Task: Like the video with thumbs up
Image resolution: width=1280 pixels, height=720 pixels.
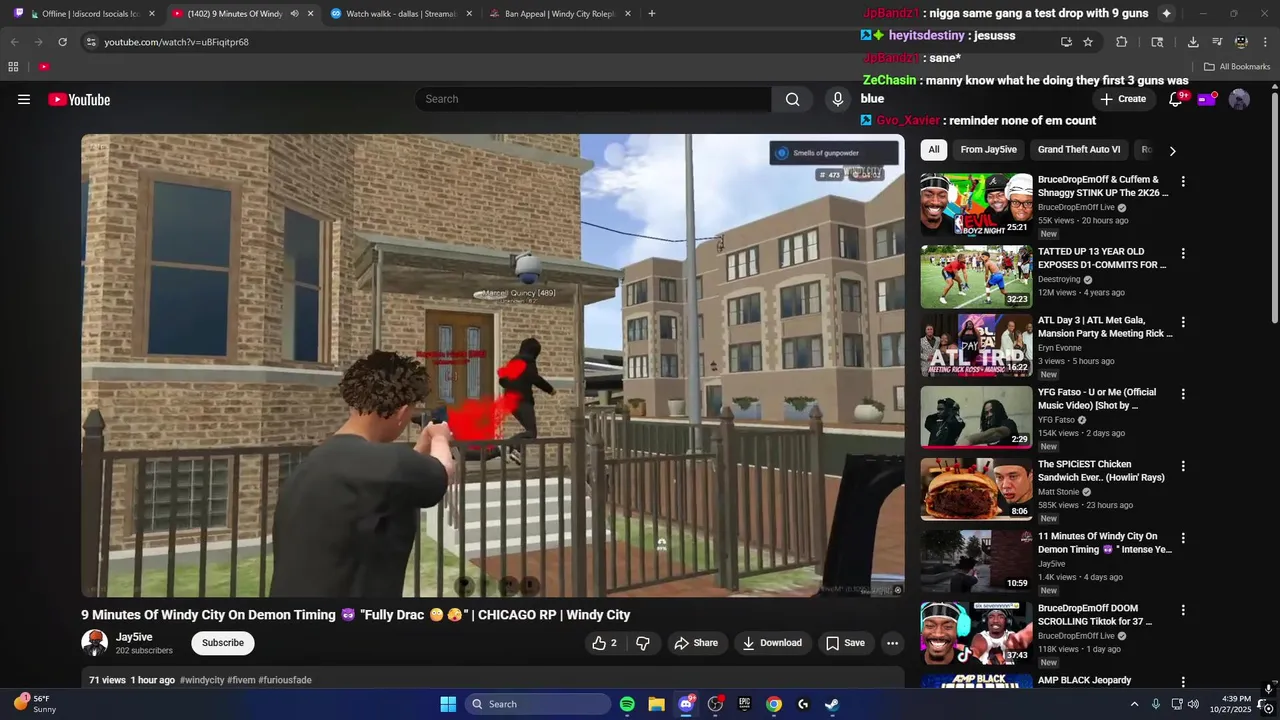Action: pyautogui.click(x=604, y=643)
